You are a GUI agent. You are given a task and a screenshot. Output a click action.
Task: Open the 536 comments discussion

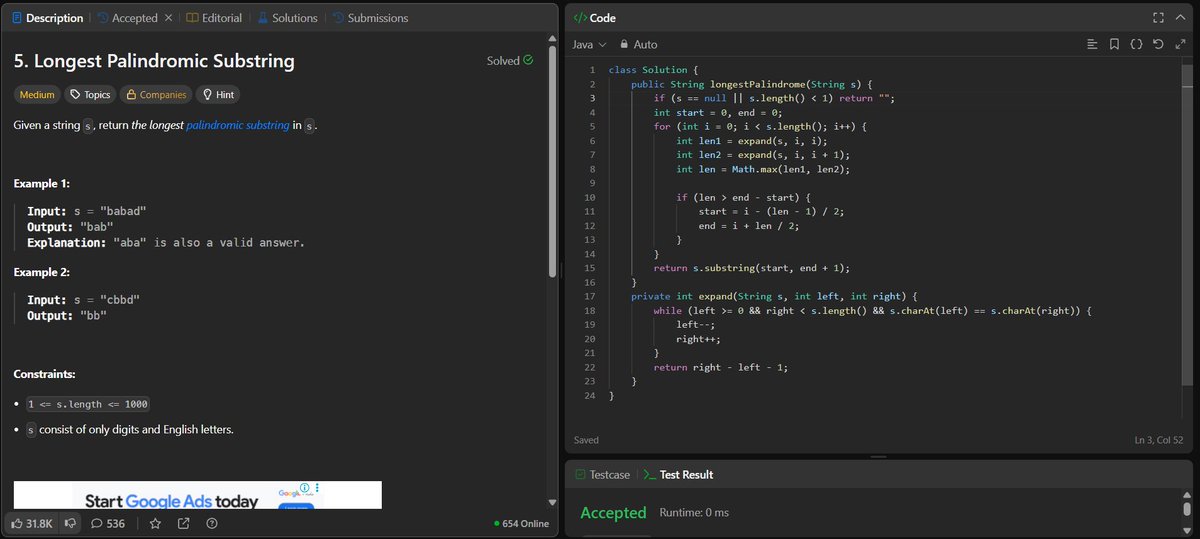[108, 523]
